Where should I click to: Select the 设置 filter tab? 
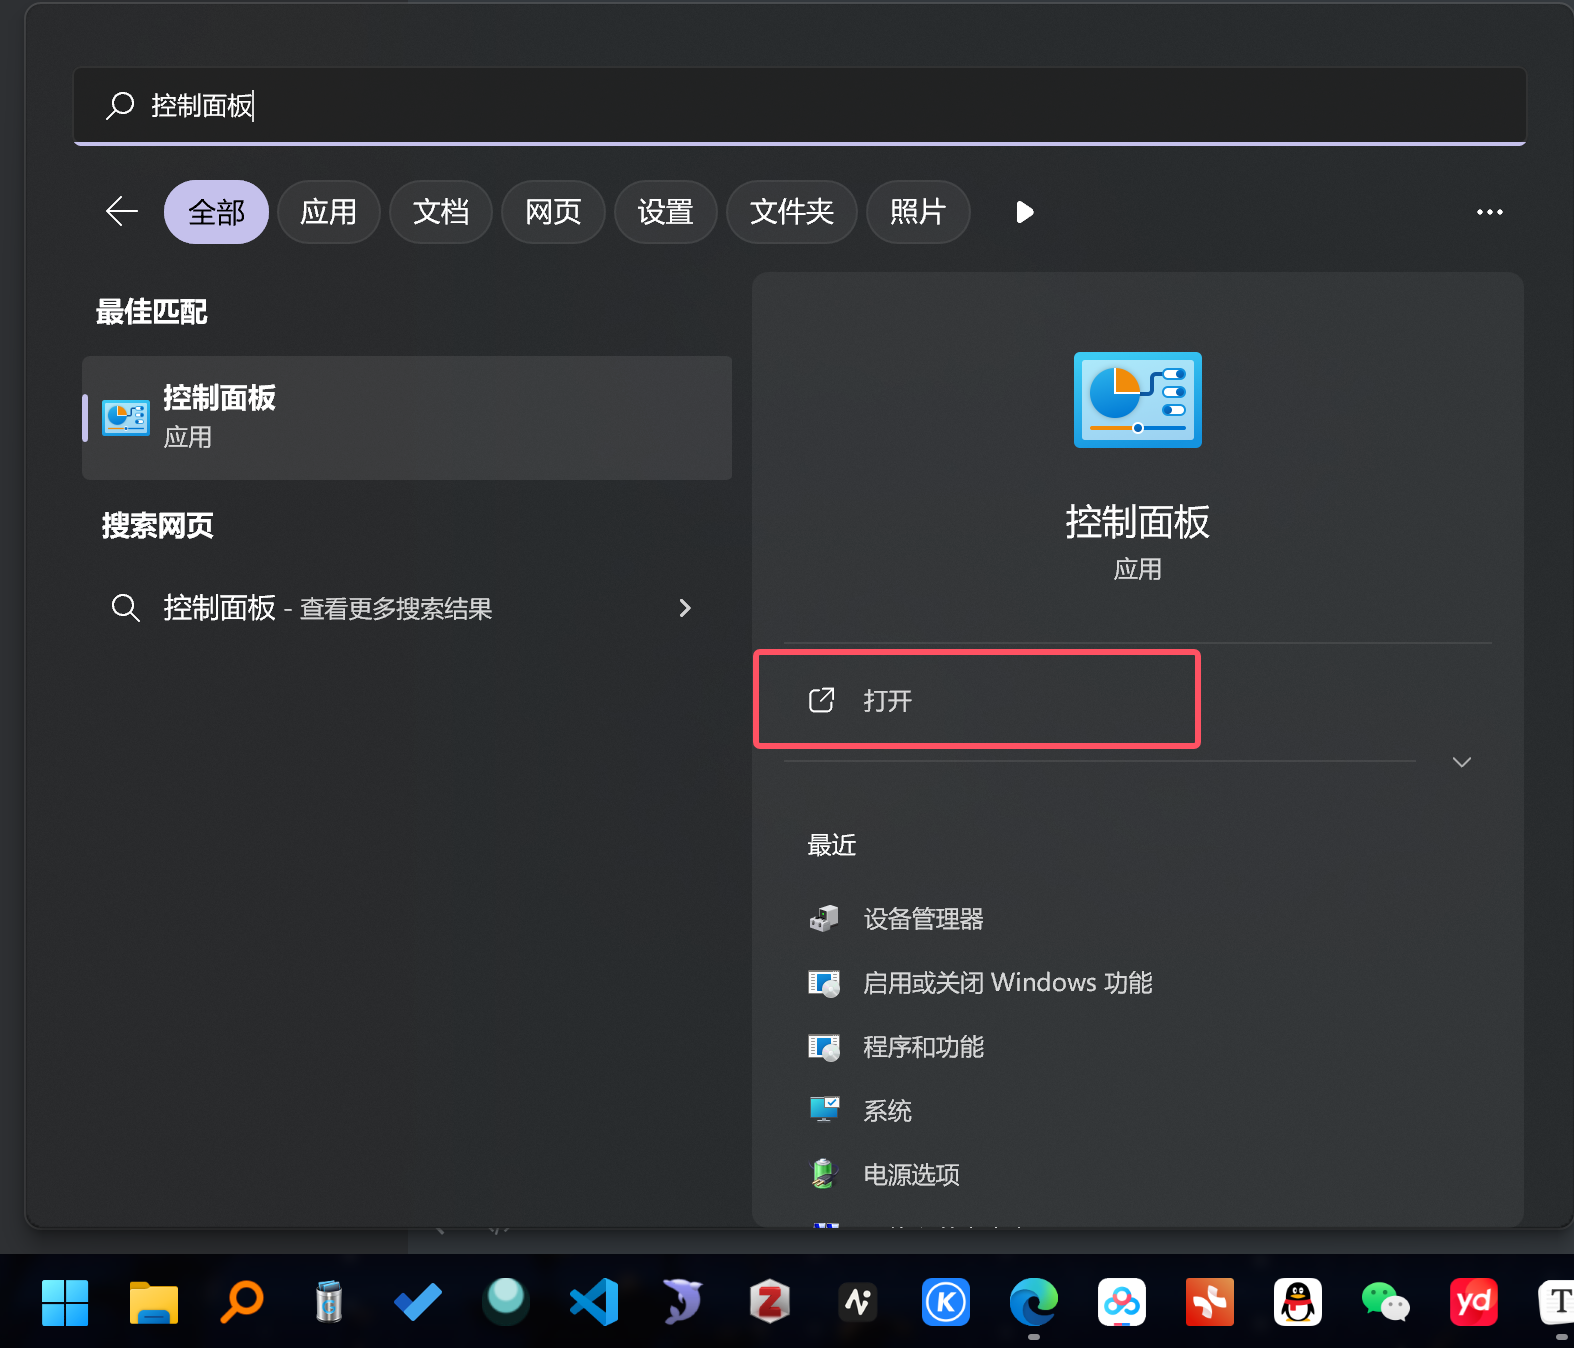coord(665,212)
